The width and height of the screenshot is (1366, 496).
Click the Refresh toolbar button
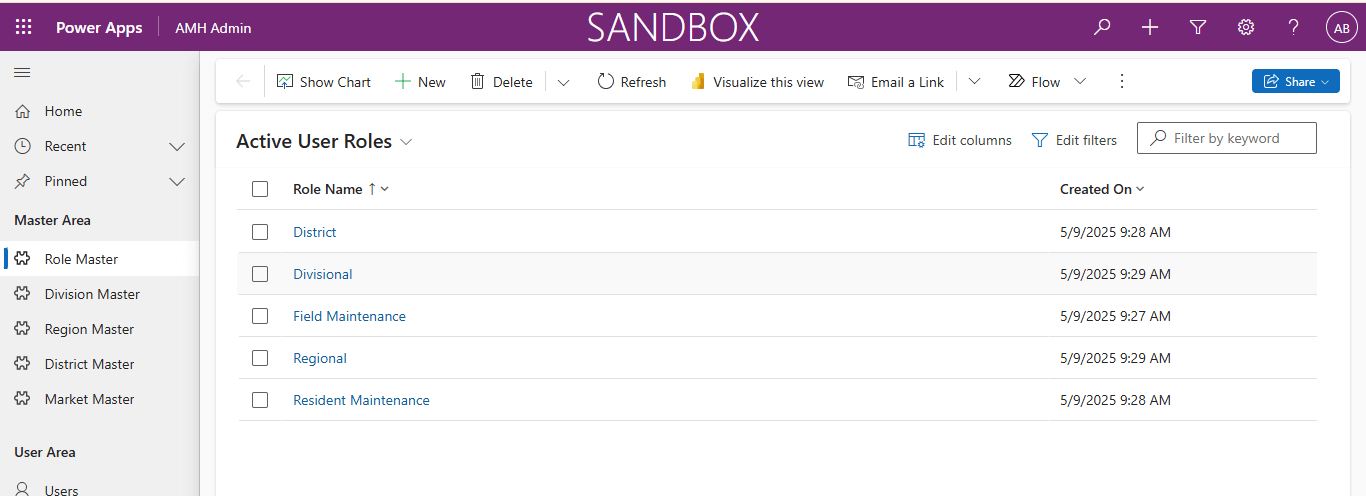pyautogui.click(x=631, y=82)
